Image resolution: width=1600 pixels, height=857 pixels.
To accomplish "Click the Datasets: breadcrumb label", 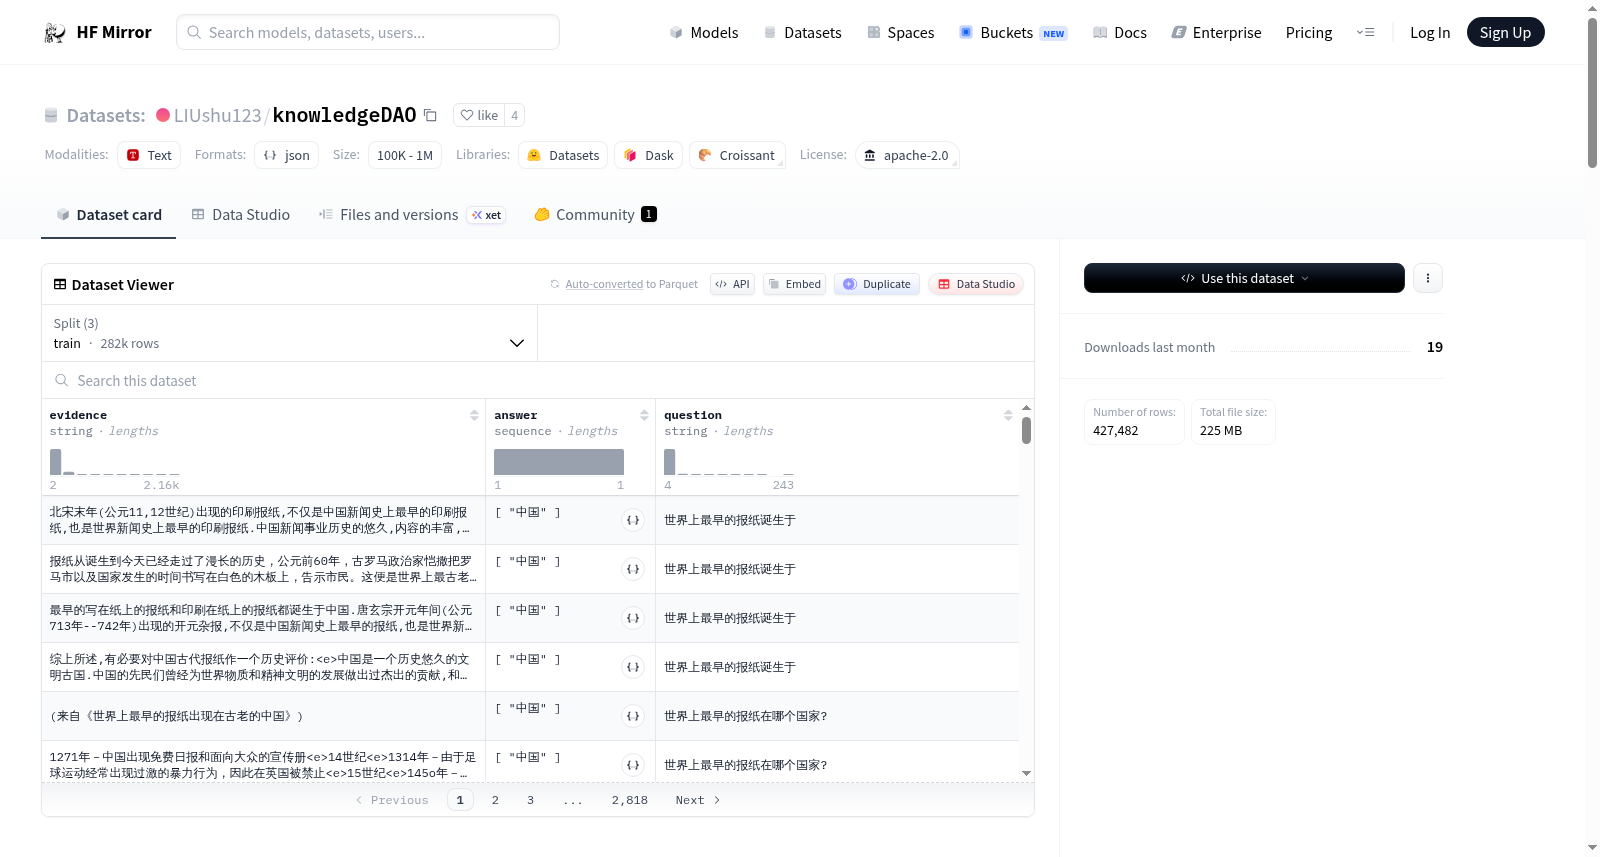I will tap(105, 115).
